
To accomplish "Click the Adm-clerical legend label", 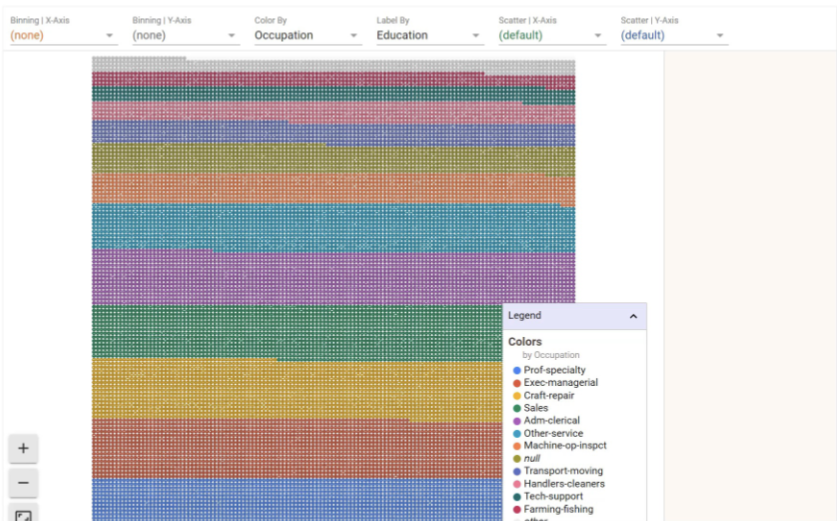I will pyautogui.click(x=551, y=421).
